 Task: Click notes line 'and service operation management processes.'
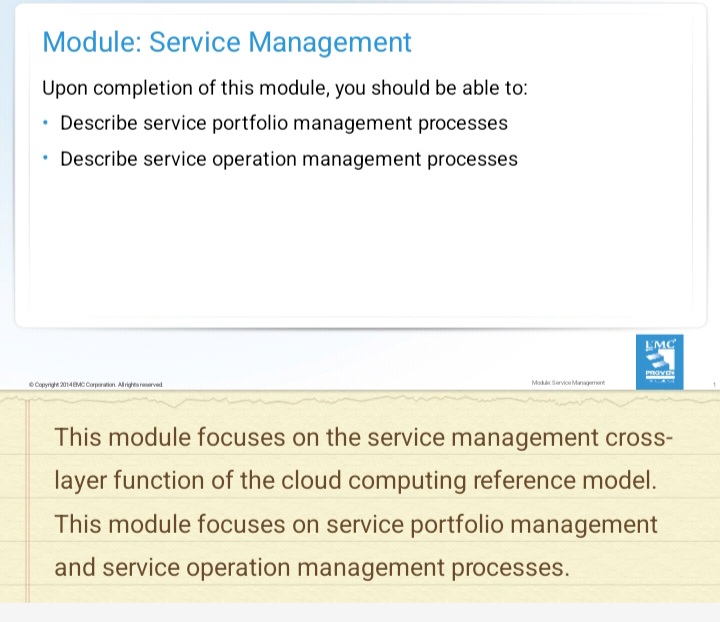(312, 568)
